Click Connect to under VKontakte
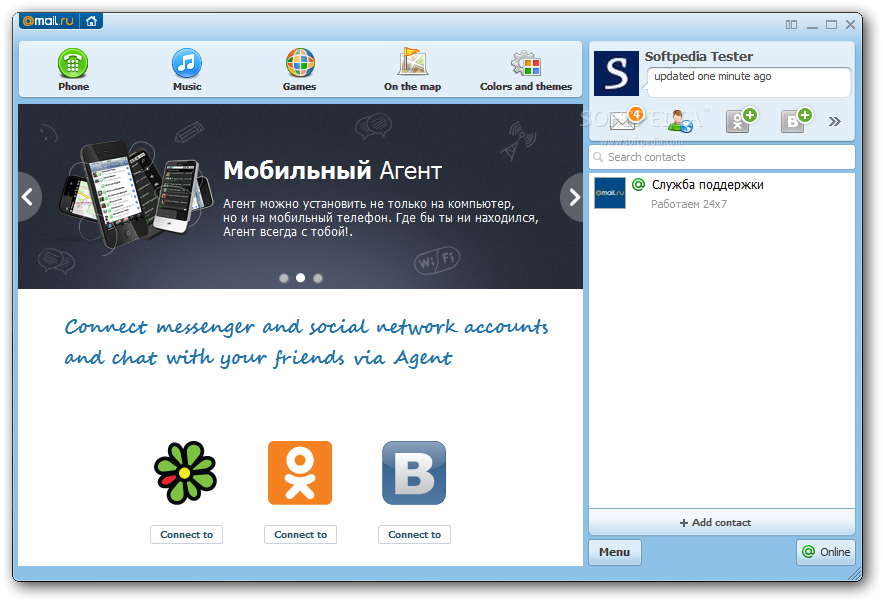The width and height of the screenshot is (883, 602). [x=414, y=534]
